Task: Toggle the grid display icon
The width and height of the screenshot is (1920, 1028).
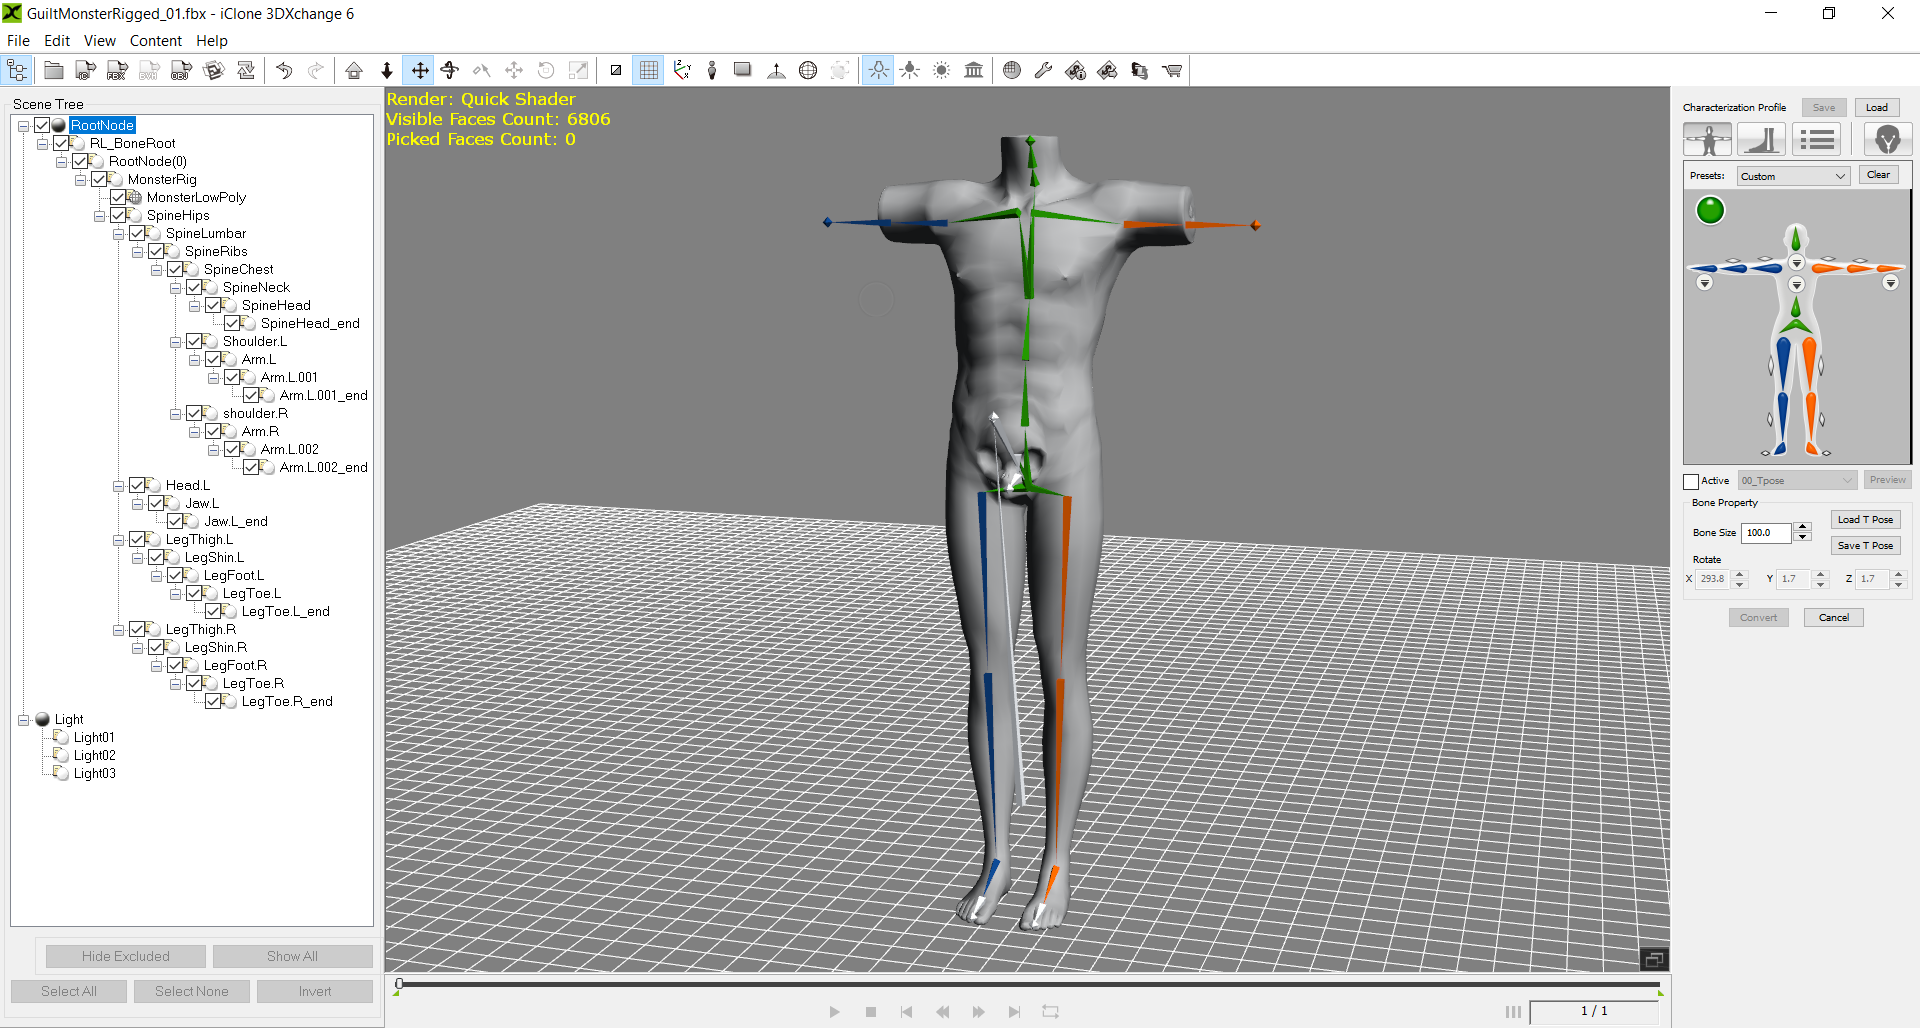Action: coord(648,70)
